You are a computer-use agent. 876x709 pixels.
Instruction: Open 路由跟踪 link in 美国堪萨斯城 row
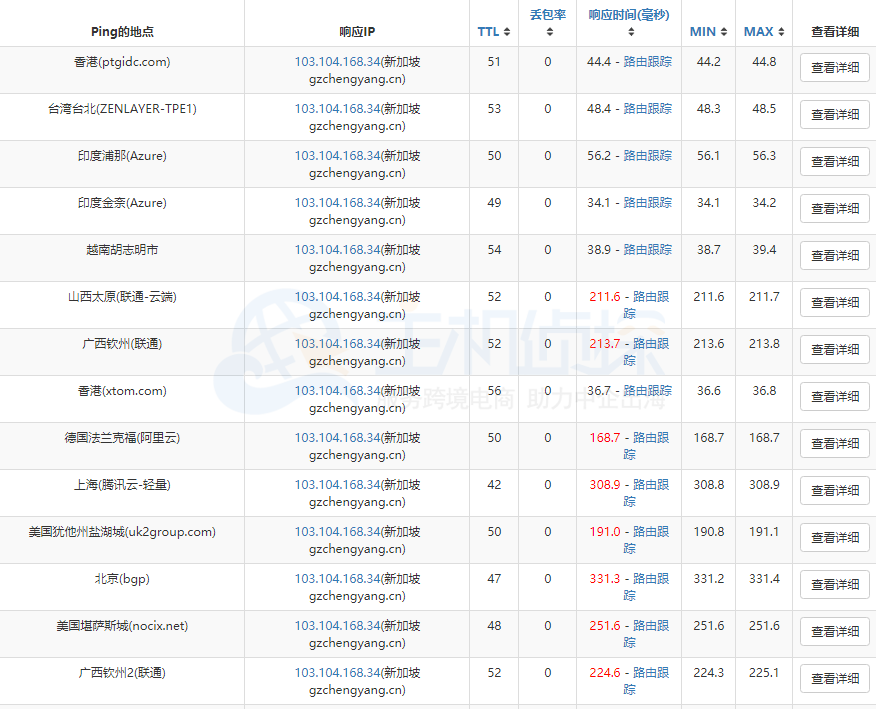(x=651, y=625)
